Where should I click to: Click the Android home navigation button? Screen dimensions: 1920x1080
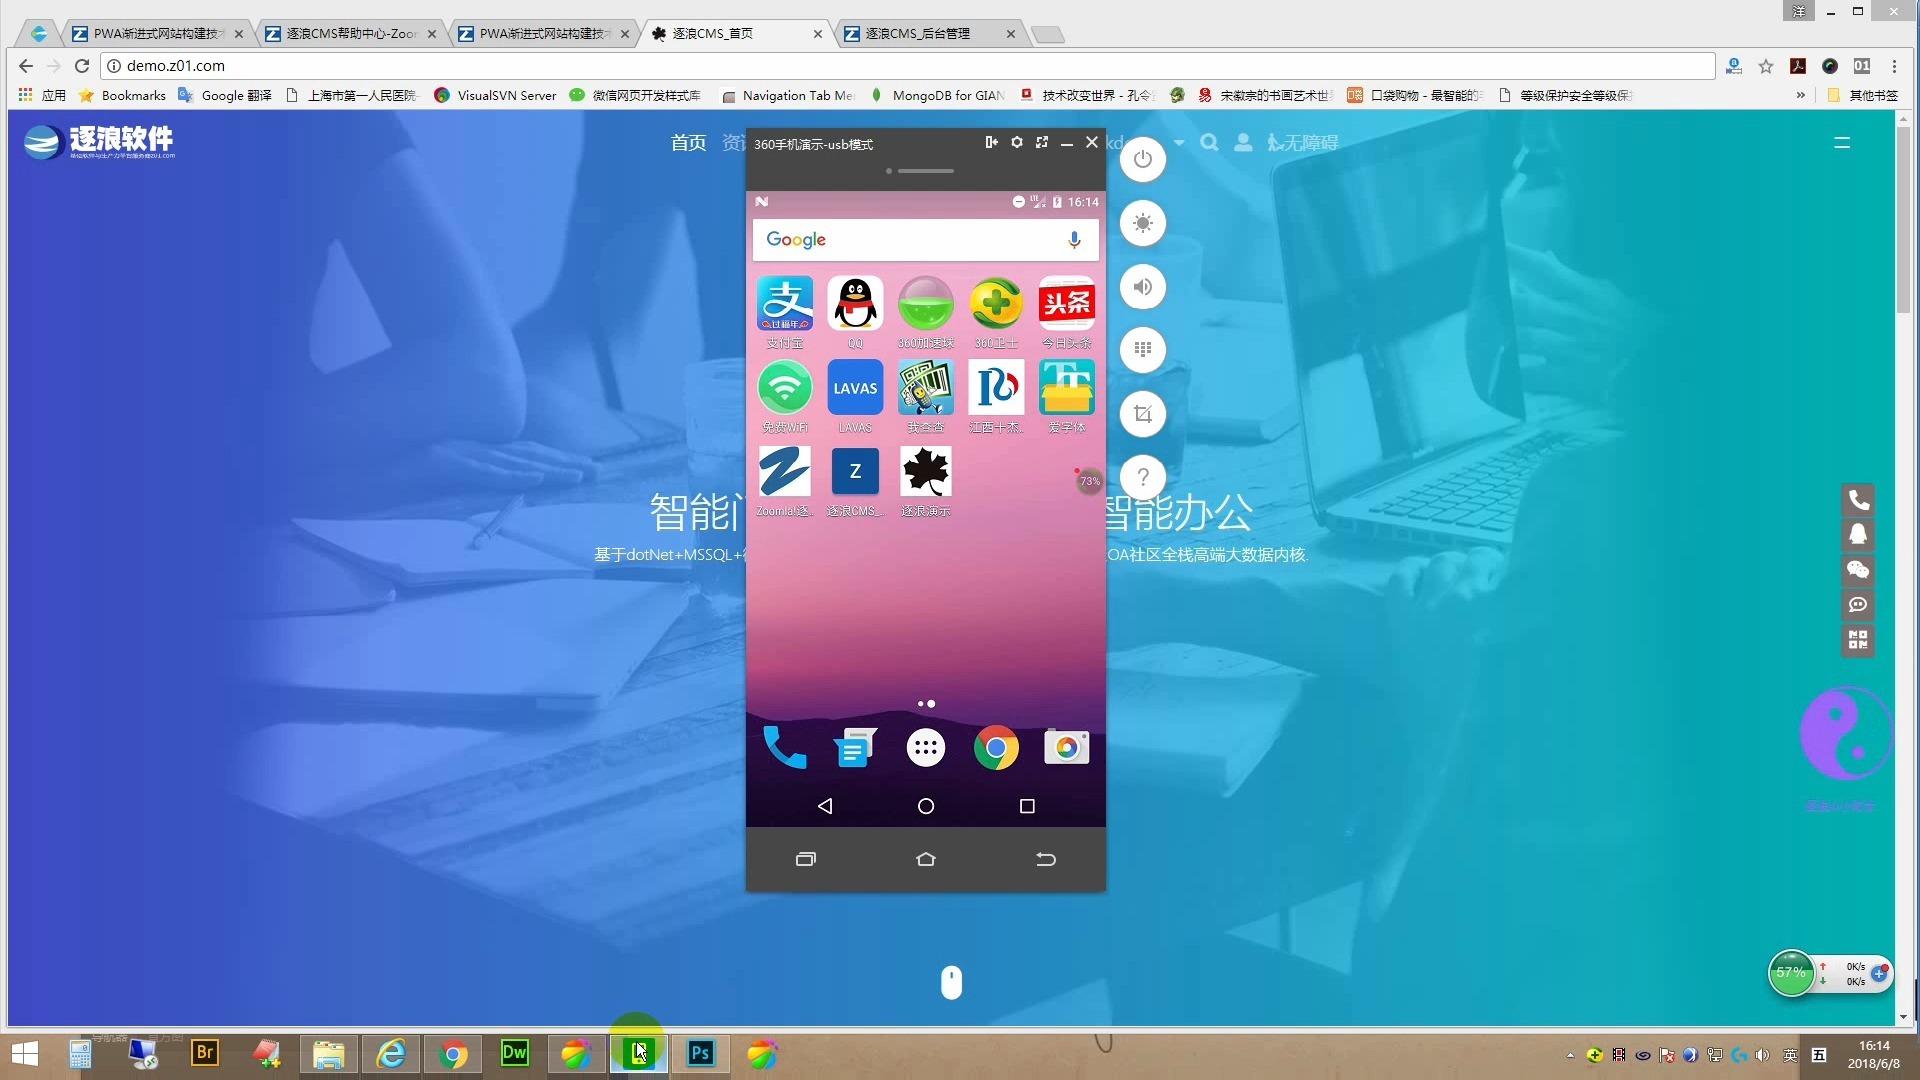coord(925,806)
